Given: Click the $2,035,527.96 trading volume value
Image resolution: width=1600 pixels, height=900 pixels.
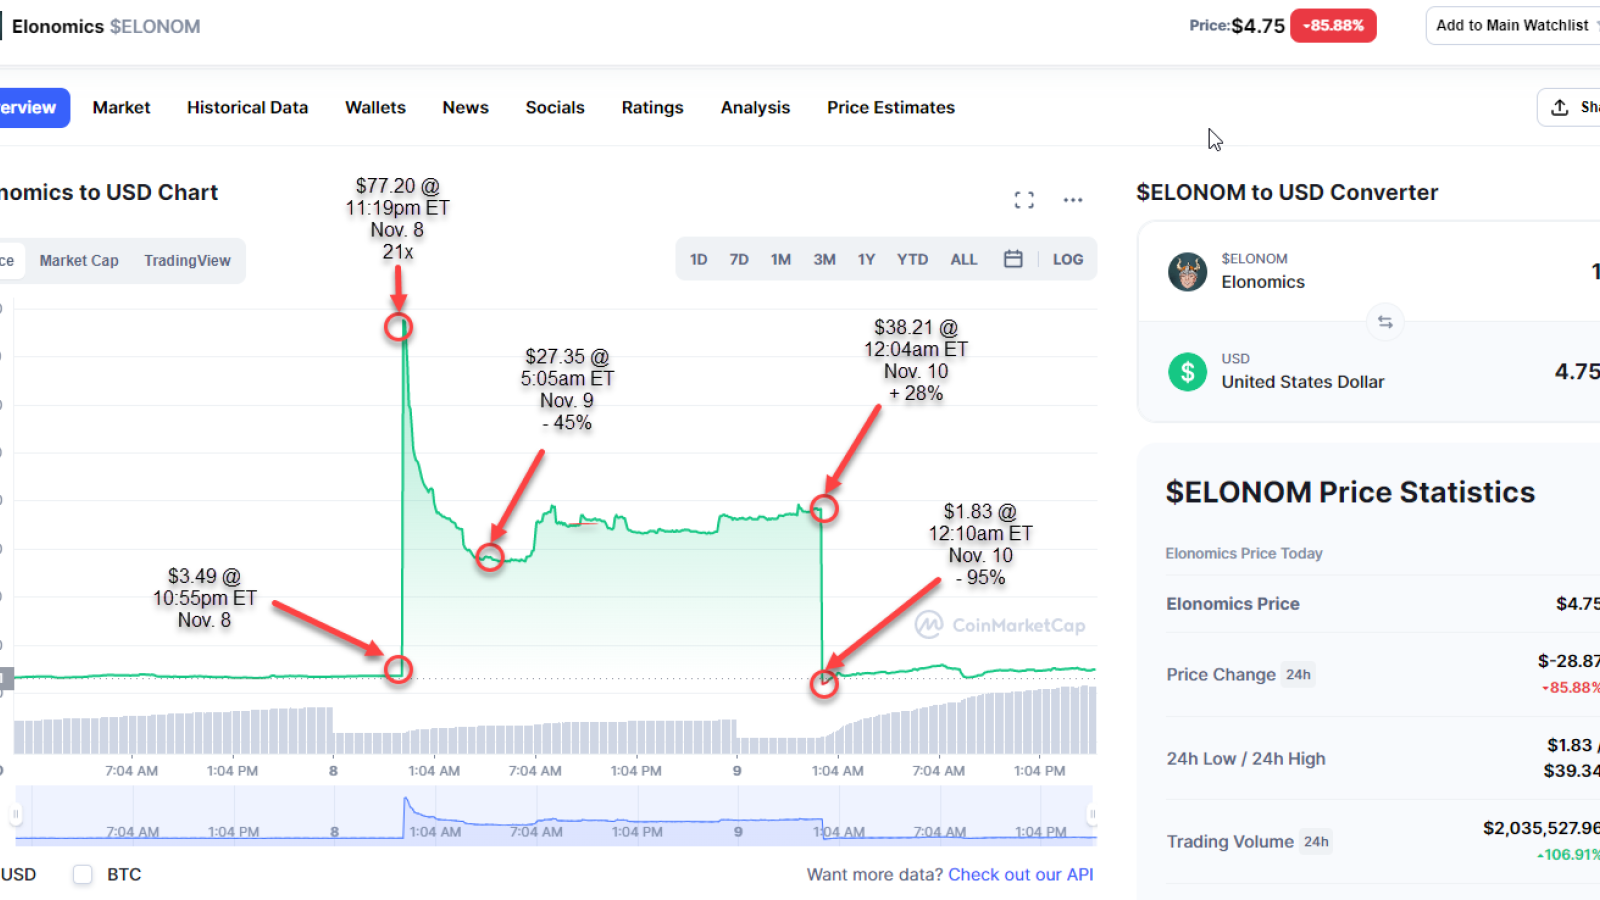Looking at the screenshot, I should (x=1541, y=828).
